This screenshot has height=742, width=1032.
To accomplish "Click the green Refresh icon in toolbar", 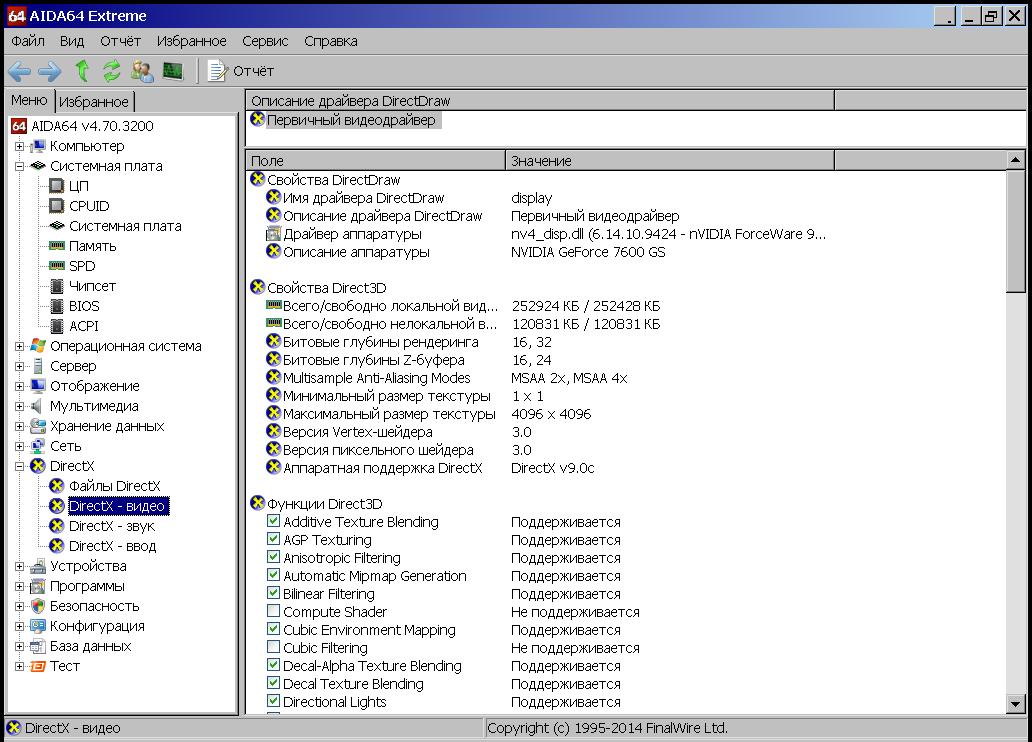I will click(111, 71).
